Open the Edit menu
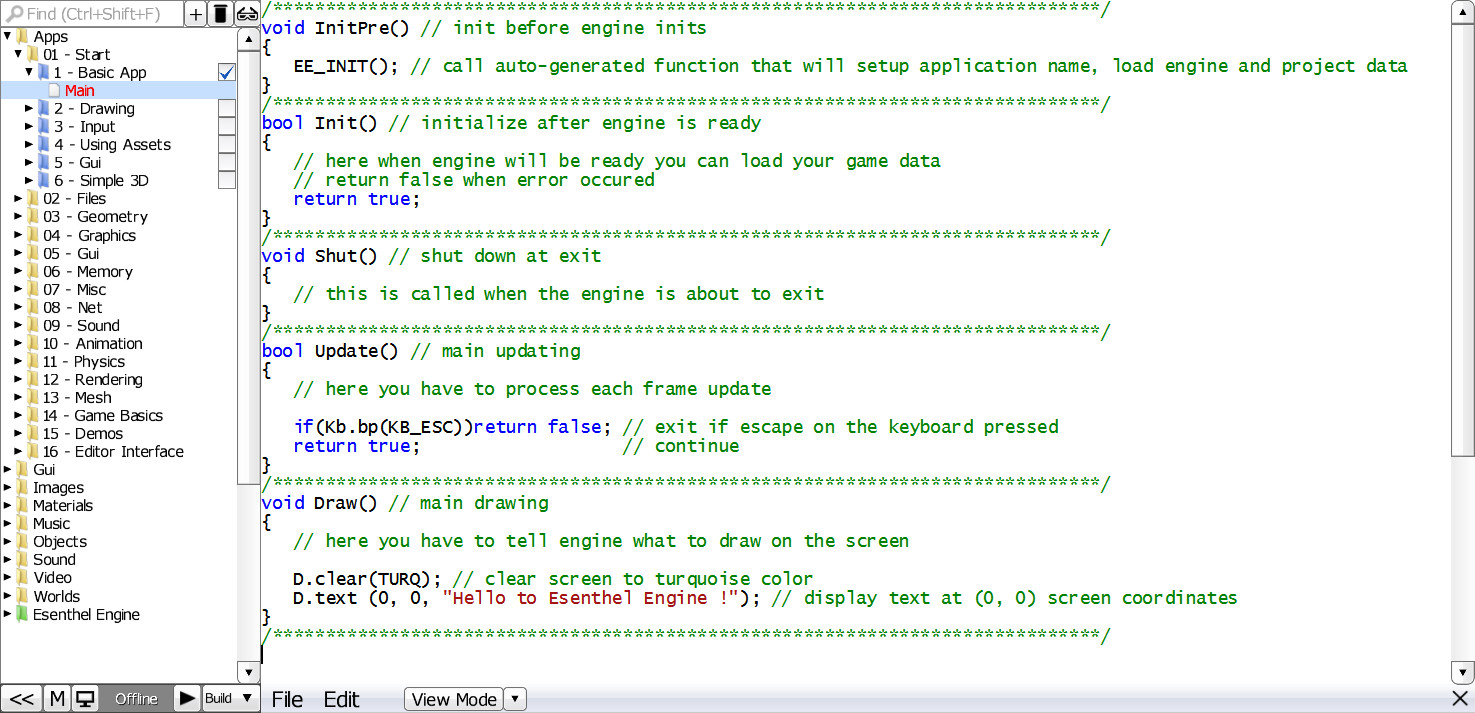1475x713 pixels. tap(341, 699)
